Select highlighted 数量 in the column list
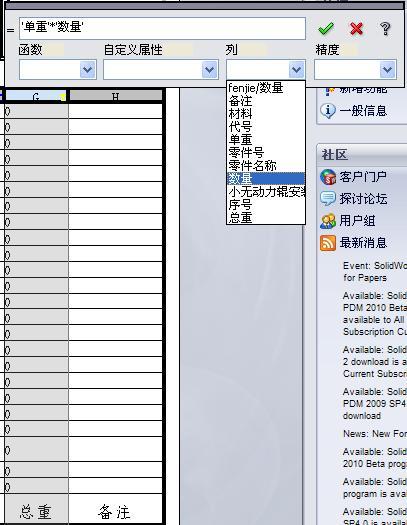 click(x=266, y=178)
